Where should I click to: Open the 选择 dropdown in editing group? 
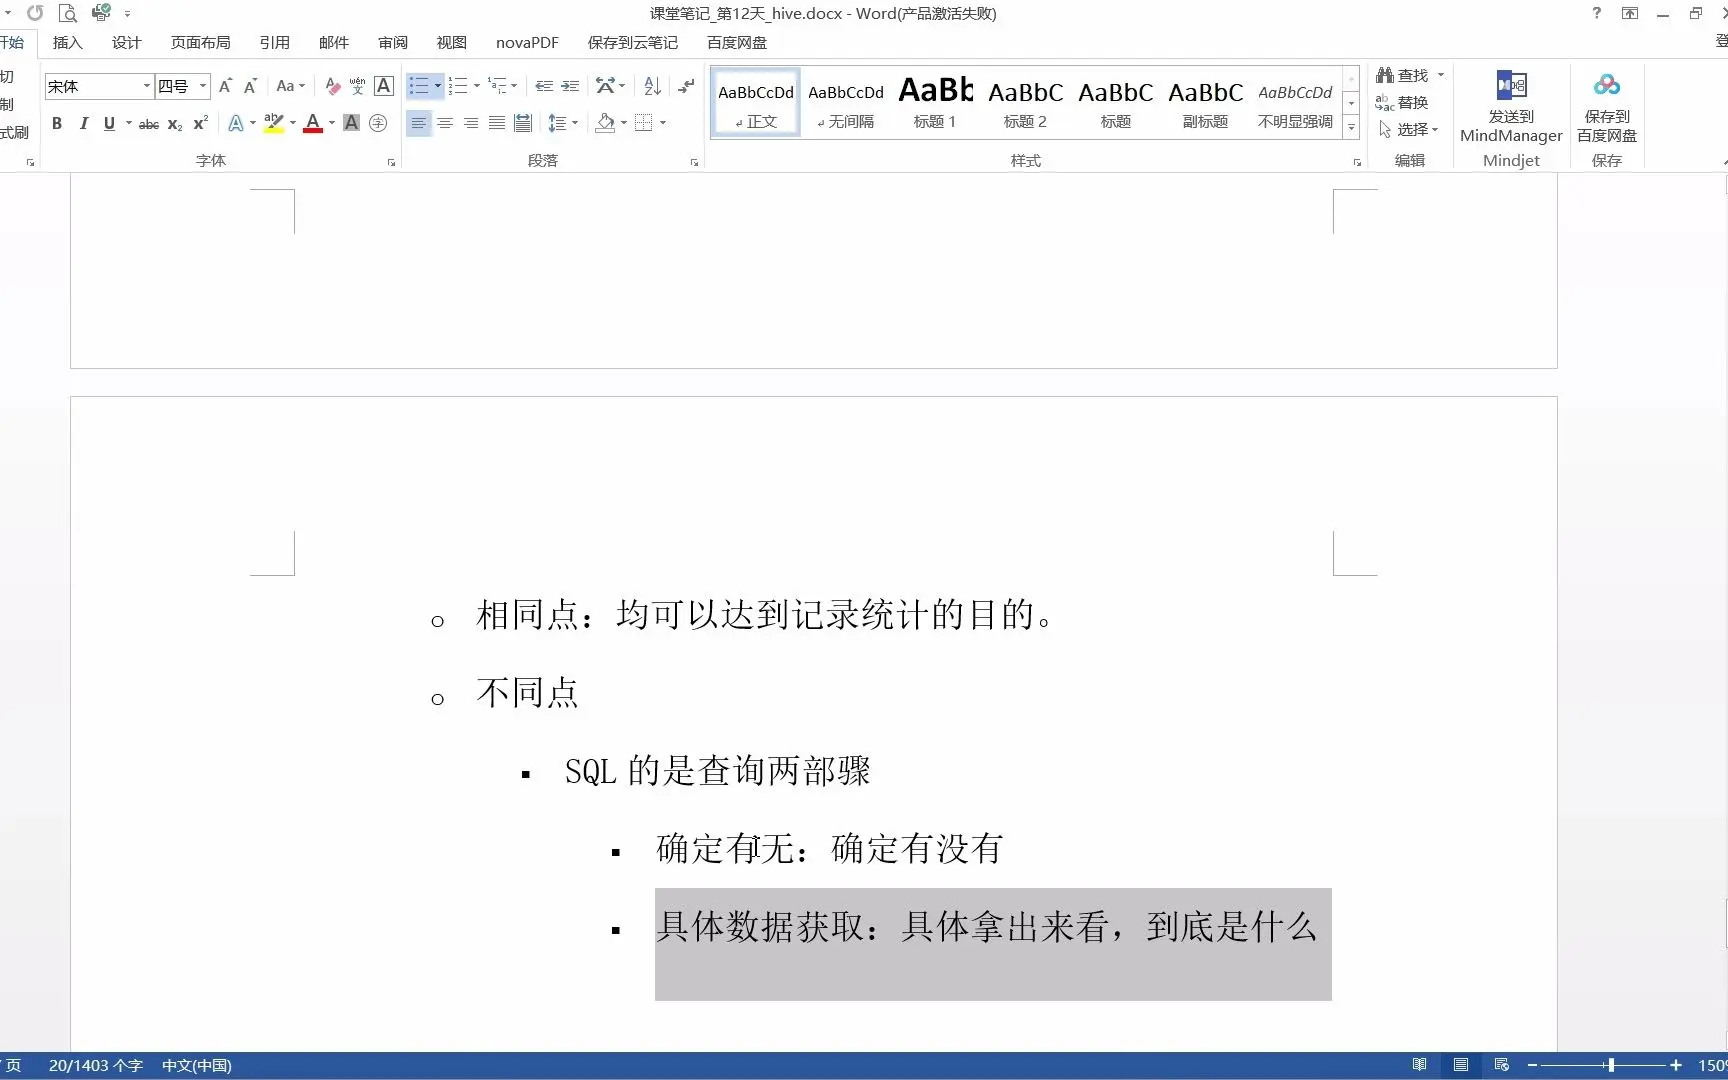click(1408, 129)
